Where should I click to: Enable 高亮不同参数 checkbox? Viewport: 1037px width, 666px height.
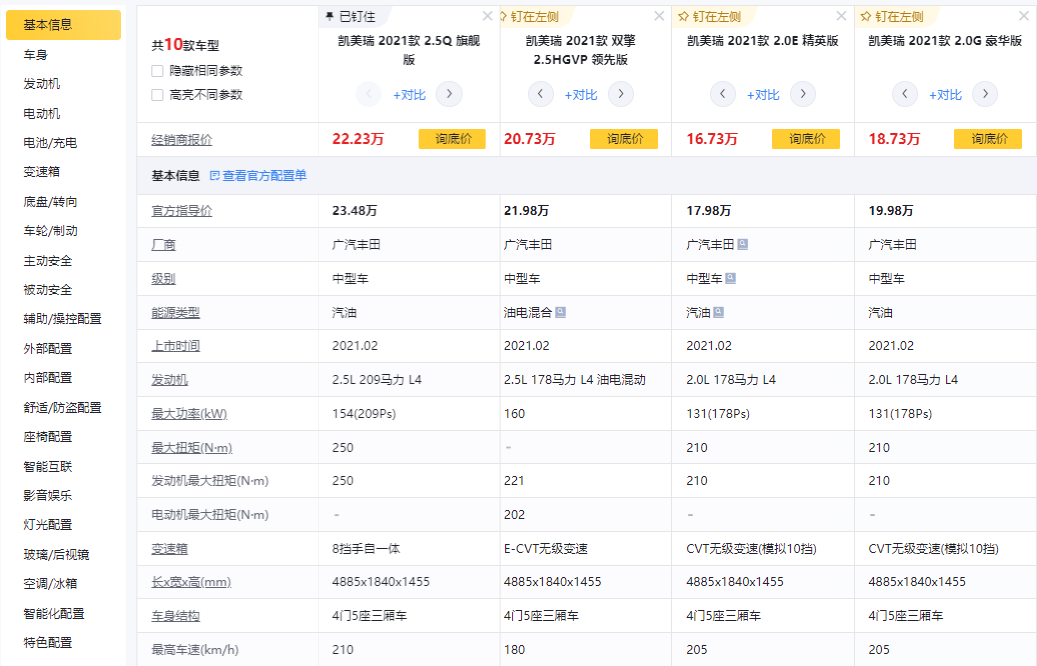point(157,95)
